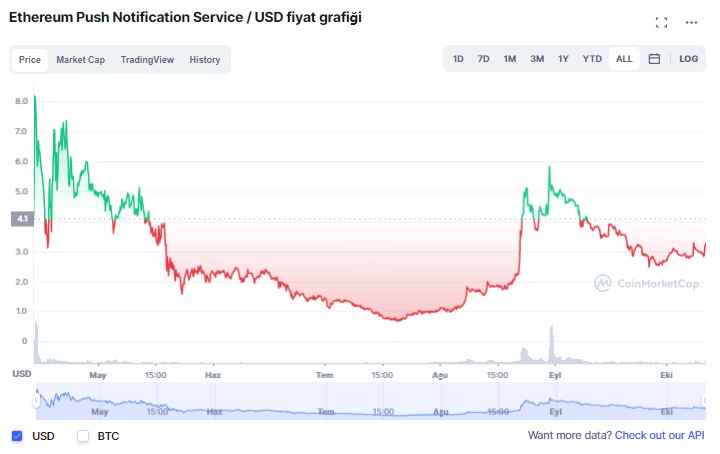Select the 1M time range
The width and height of the screenshot is (720, 454).
coord(510,59)
